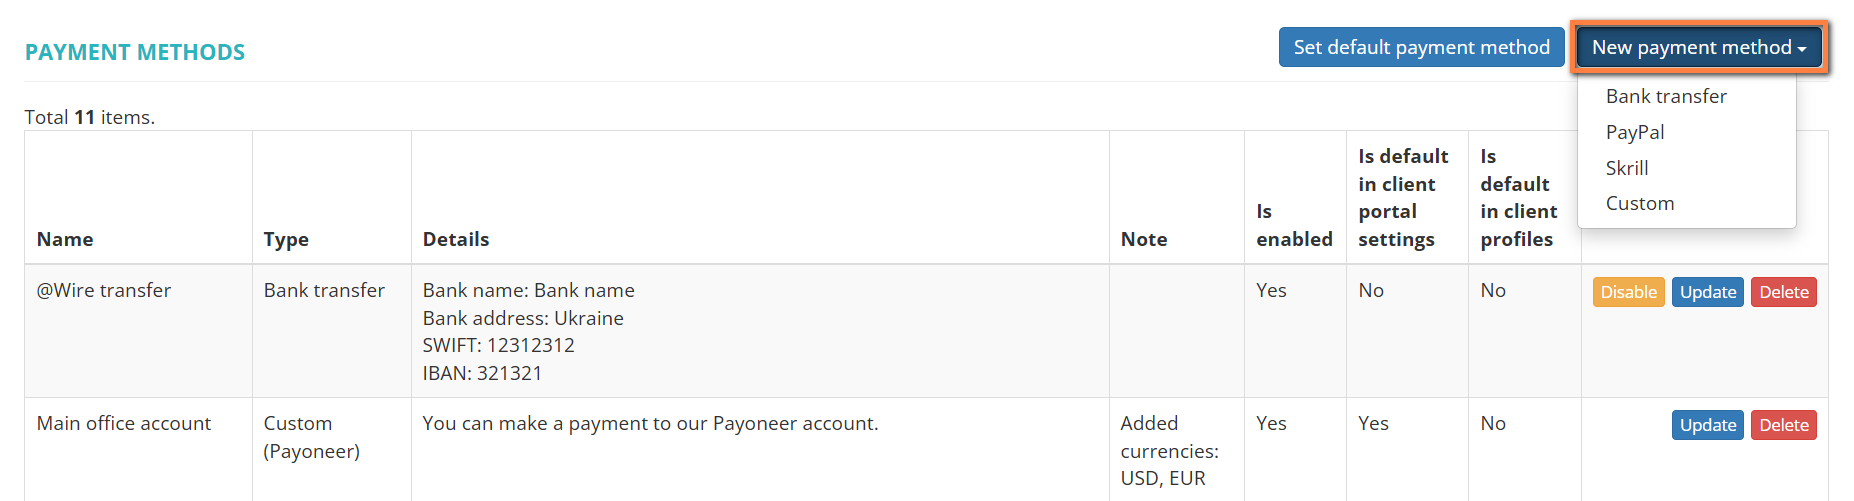Pick Skrill from the payment method list
1854x501 pixels.
(x=1627, y=168)
